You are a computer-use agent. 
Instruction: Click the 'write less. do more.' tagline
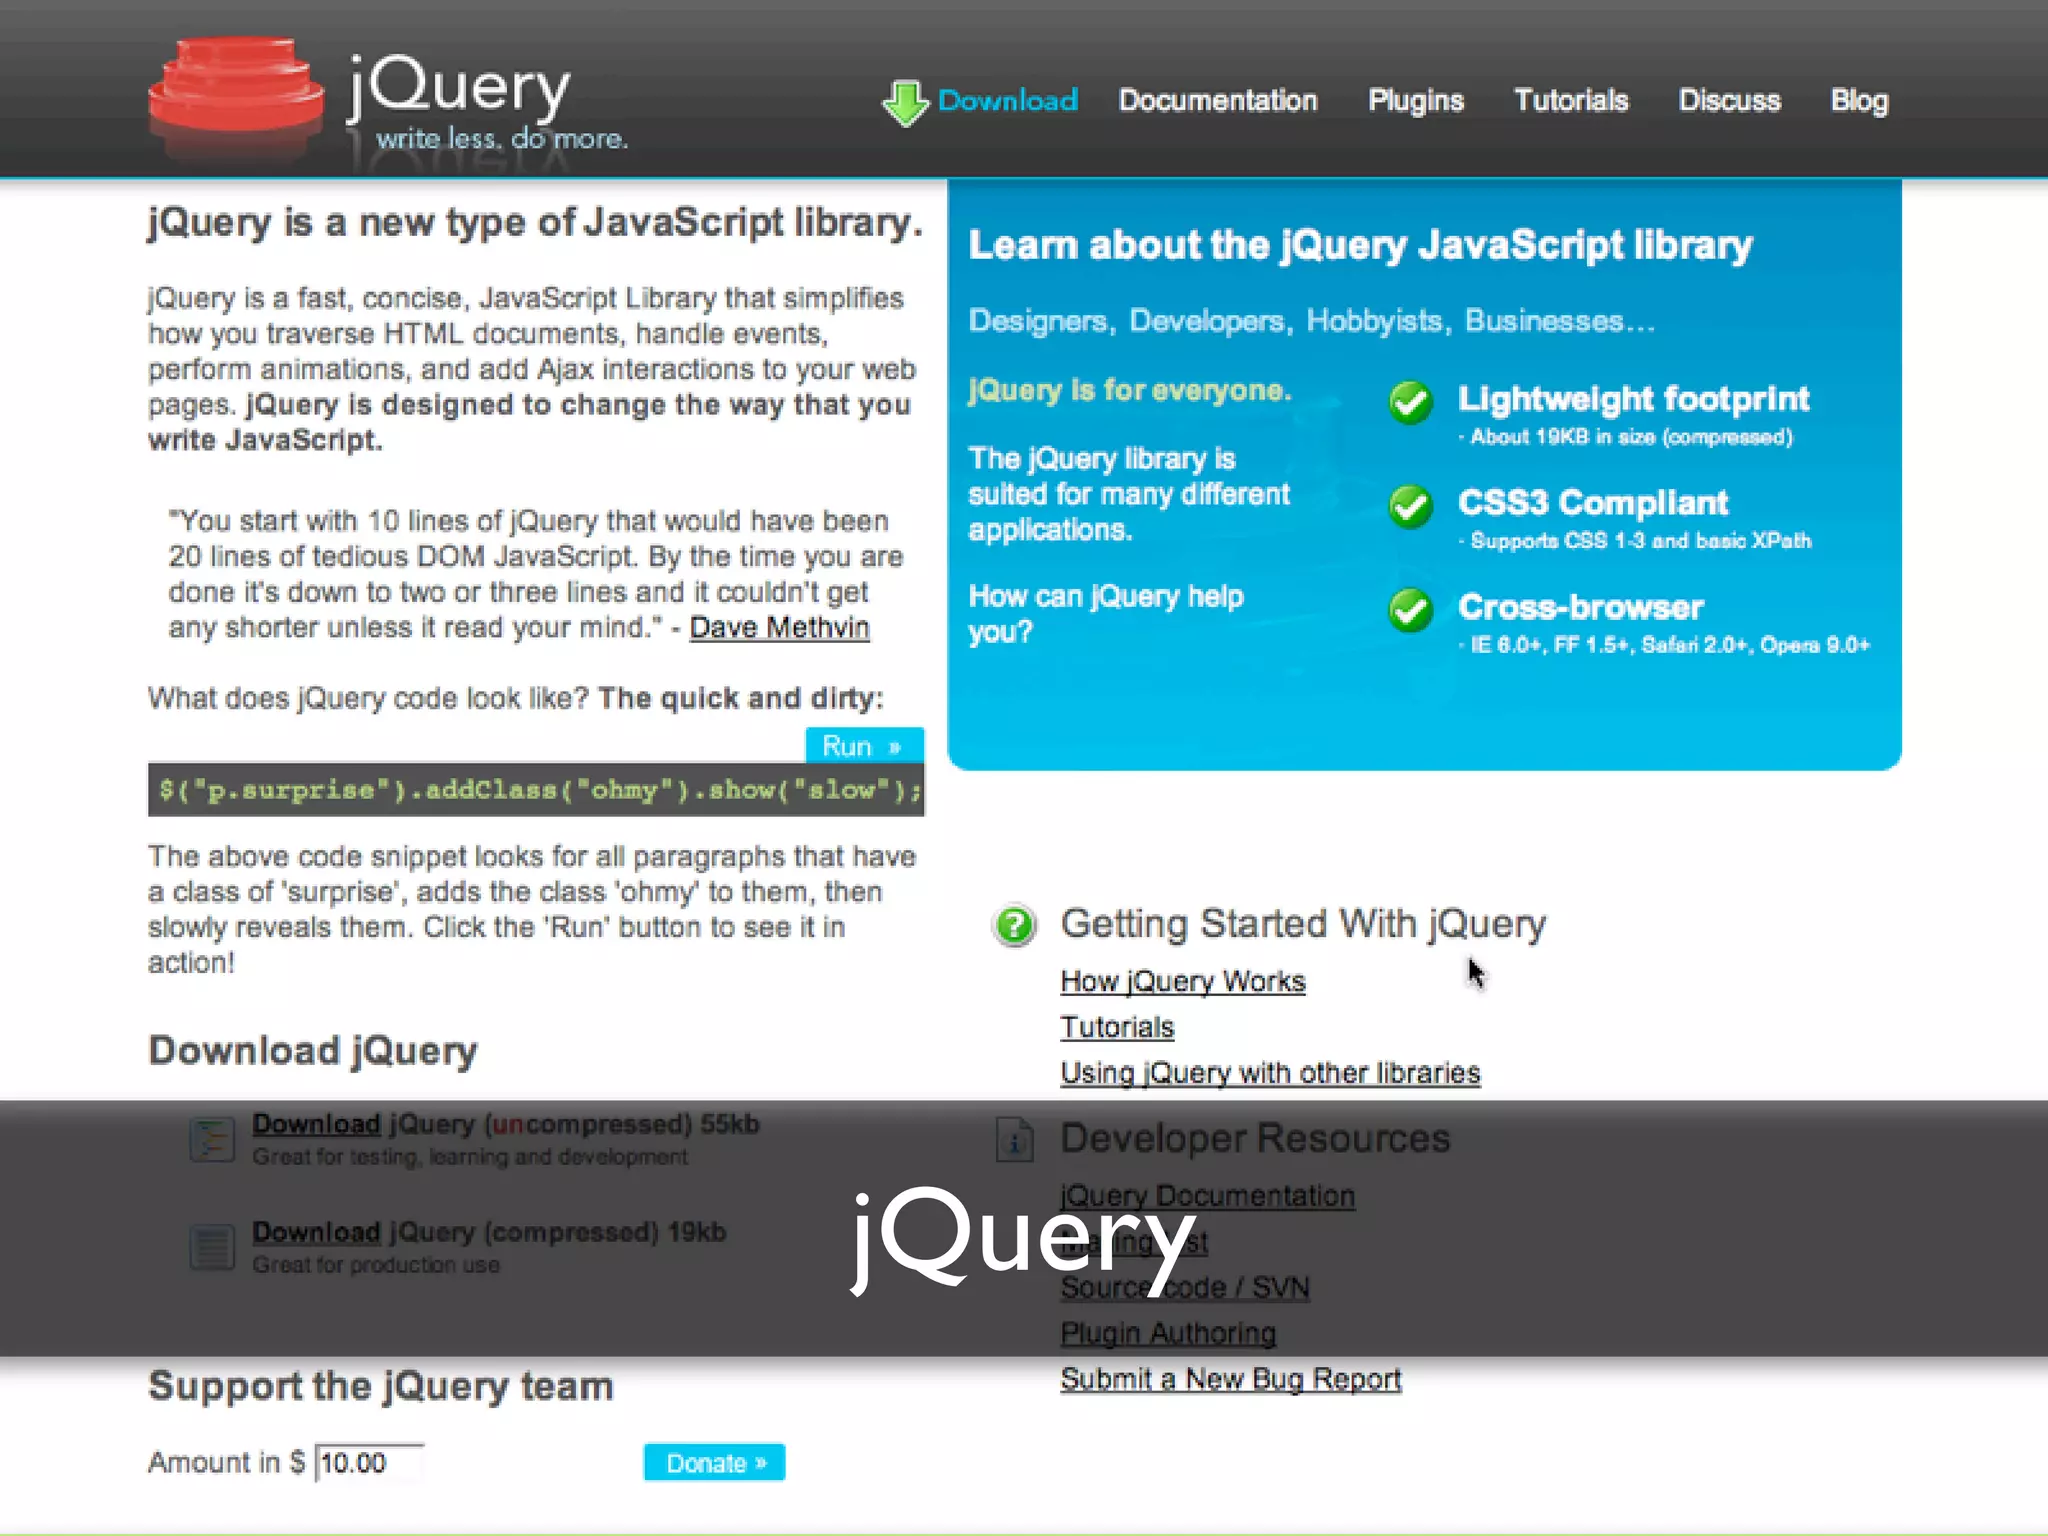[502, 139]
